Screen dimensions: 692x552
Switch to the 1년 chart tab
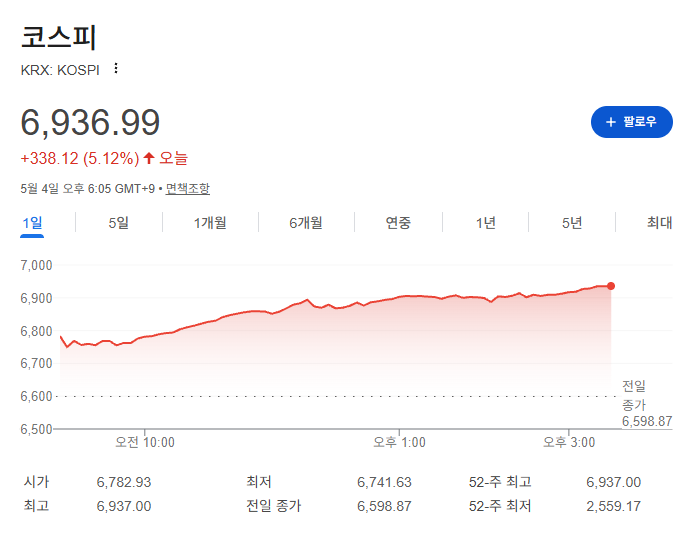tap(485, 223)
